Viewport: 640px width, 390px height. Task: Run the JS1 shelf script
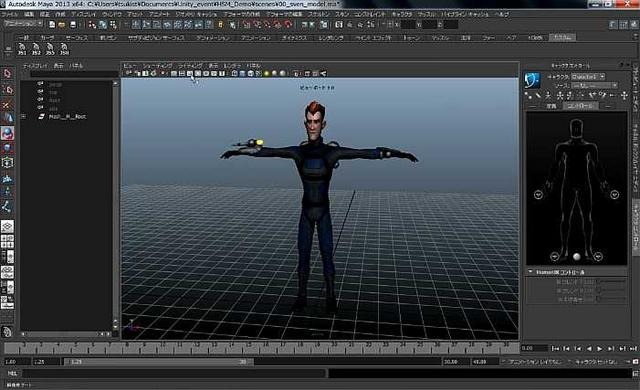22,49
